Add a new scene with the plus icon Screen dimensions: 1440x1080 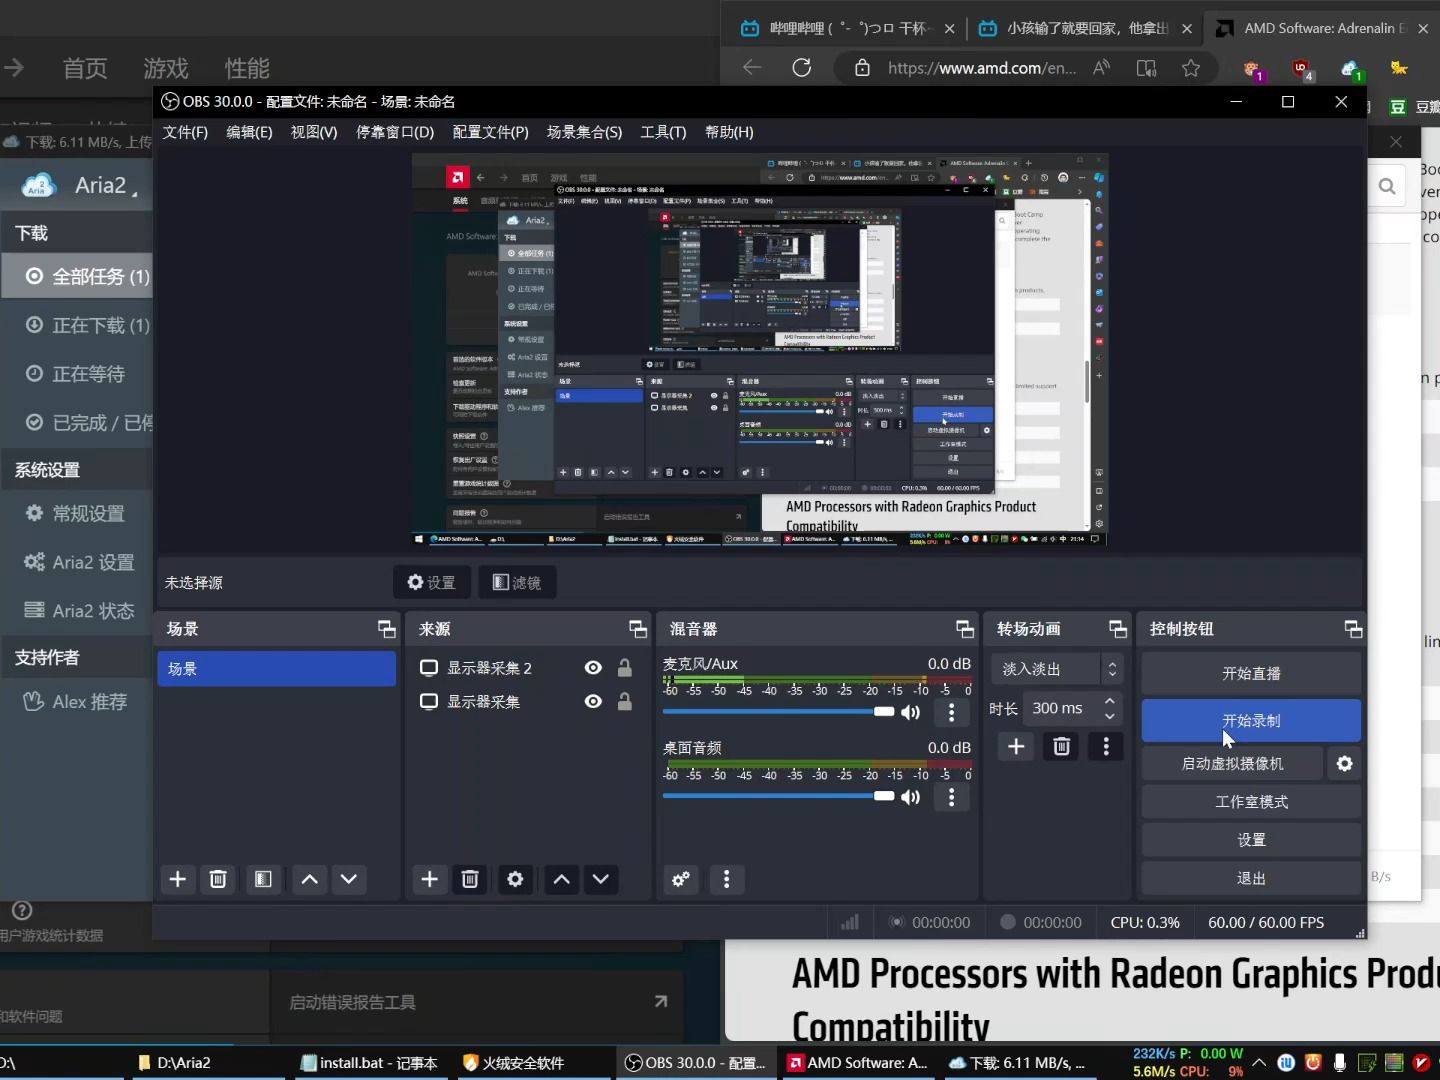[x=178, y=879]
